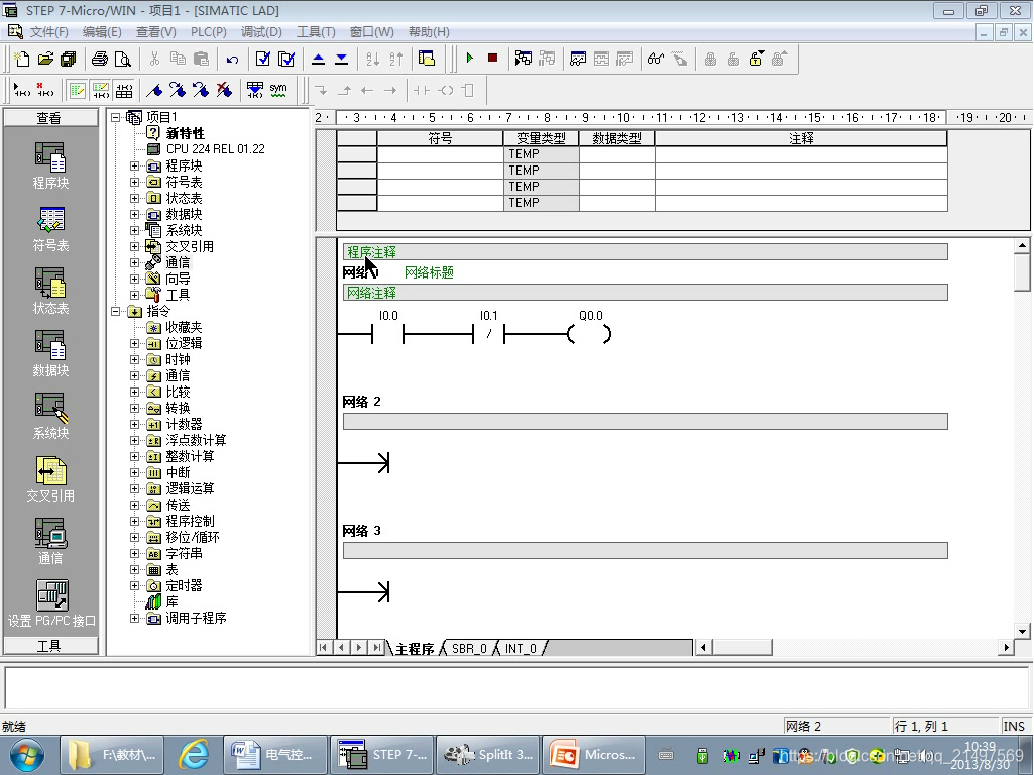Open 数据块 in the view sidebar
The width and height of the screenshot is (1034, 775).
tap(51, 354)
